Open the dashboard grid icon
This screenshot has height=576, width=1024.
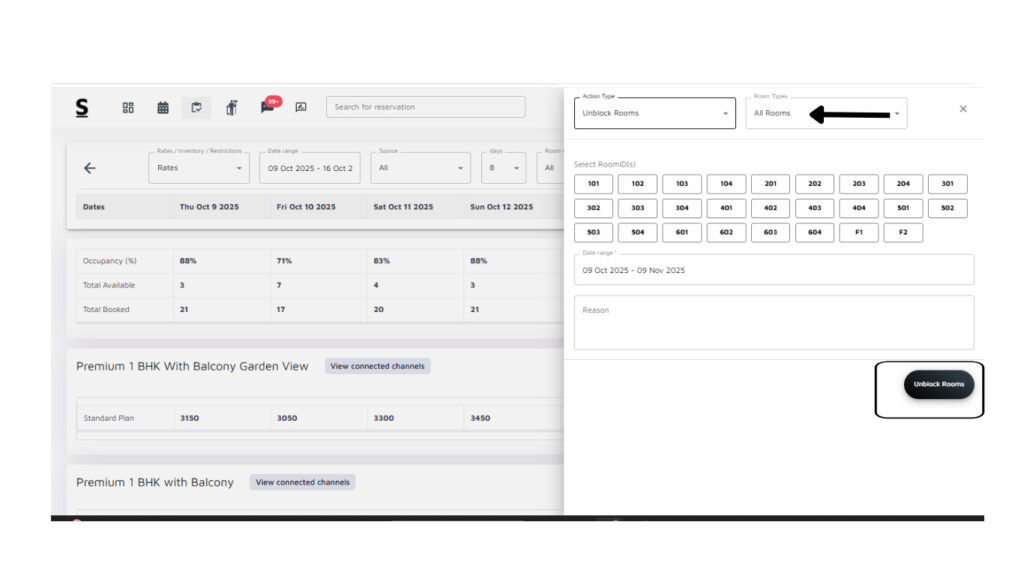click(x=128, y=108)
